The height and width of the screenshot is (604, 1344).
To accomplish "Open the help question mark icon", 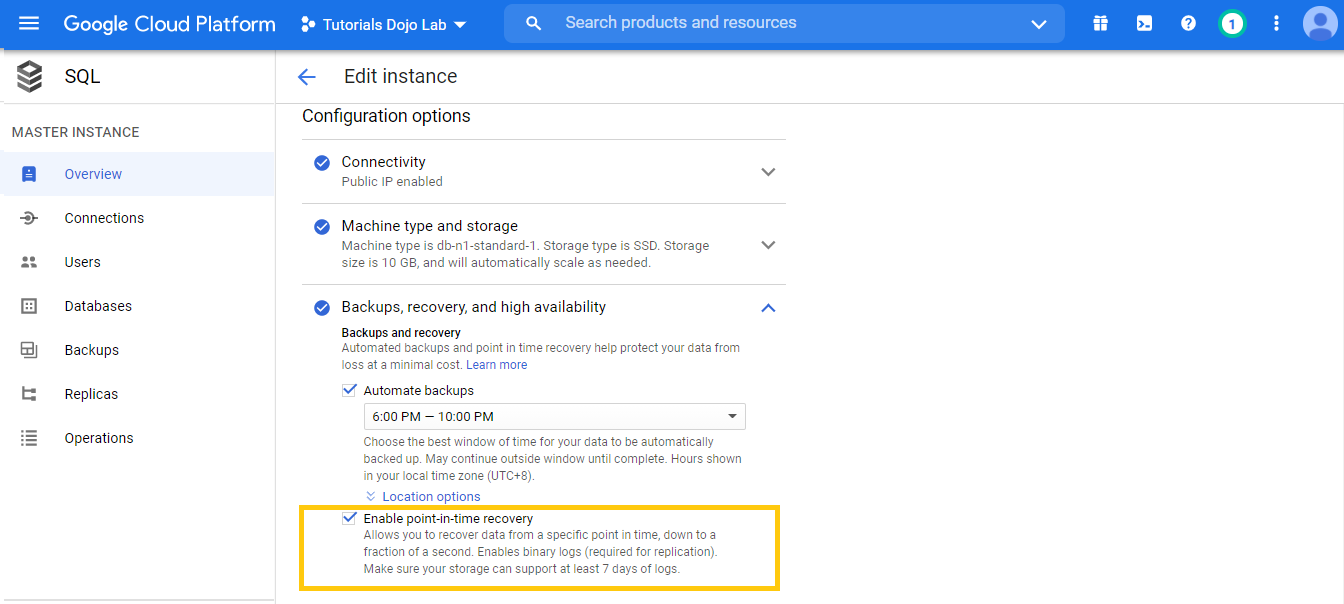I will tap(1188, 23).
